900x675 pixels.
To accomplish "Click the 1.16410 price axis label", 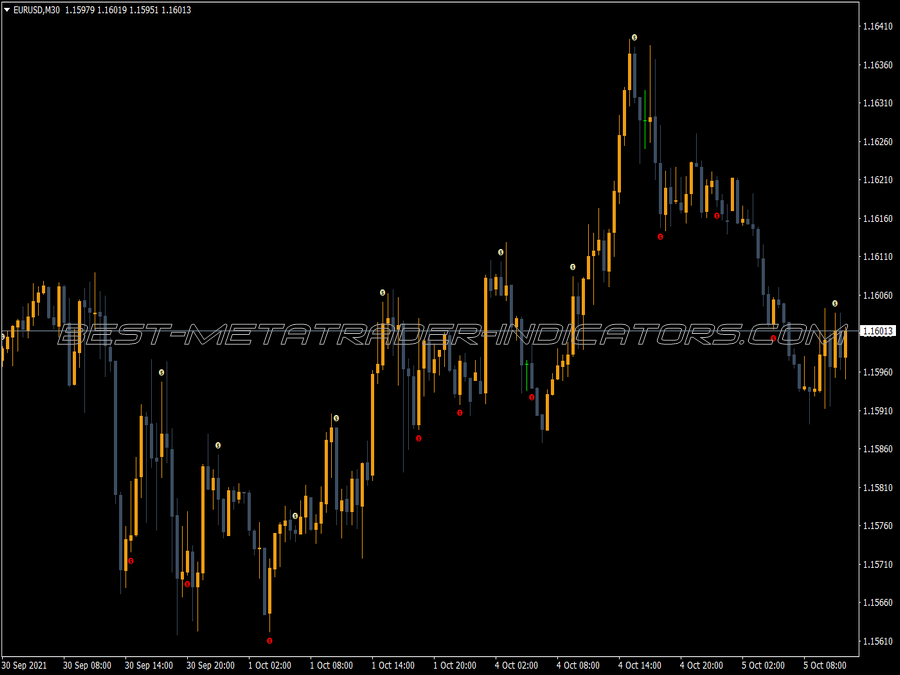I will click(878, 26).
